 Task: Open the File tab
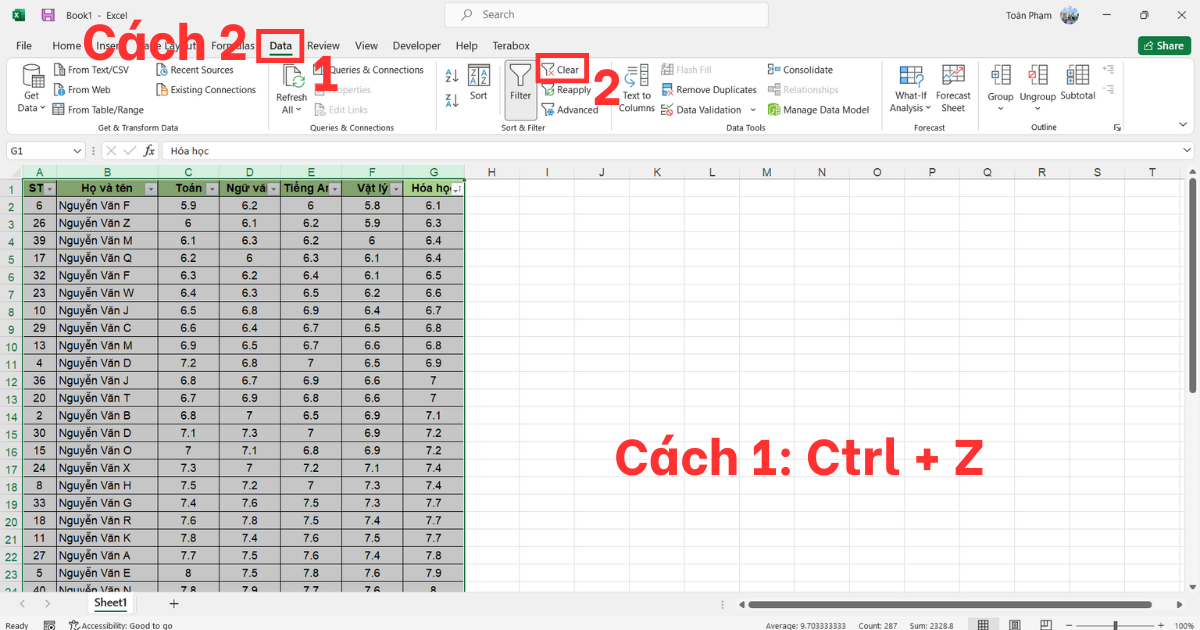point(24,46)
